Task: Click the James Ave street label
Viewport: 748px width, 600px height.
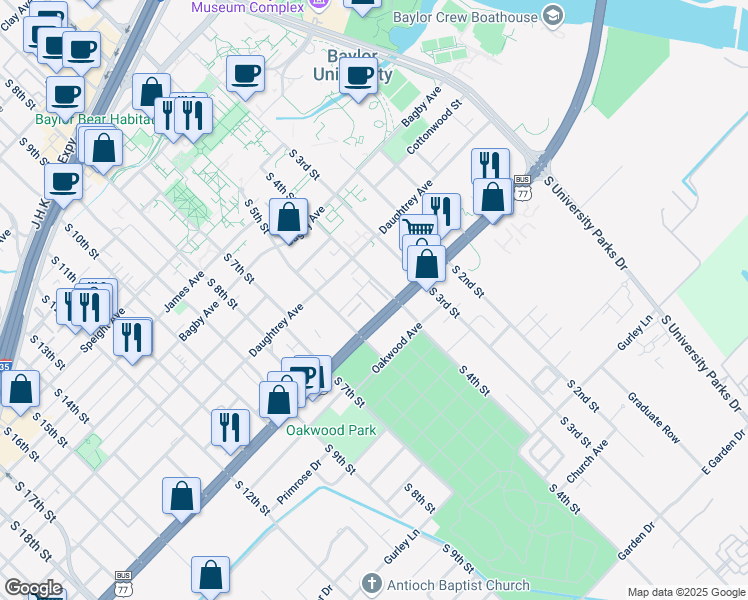Action: [x=184, y=291]
